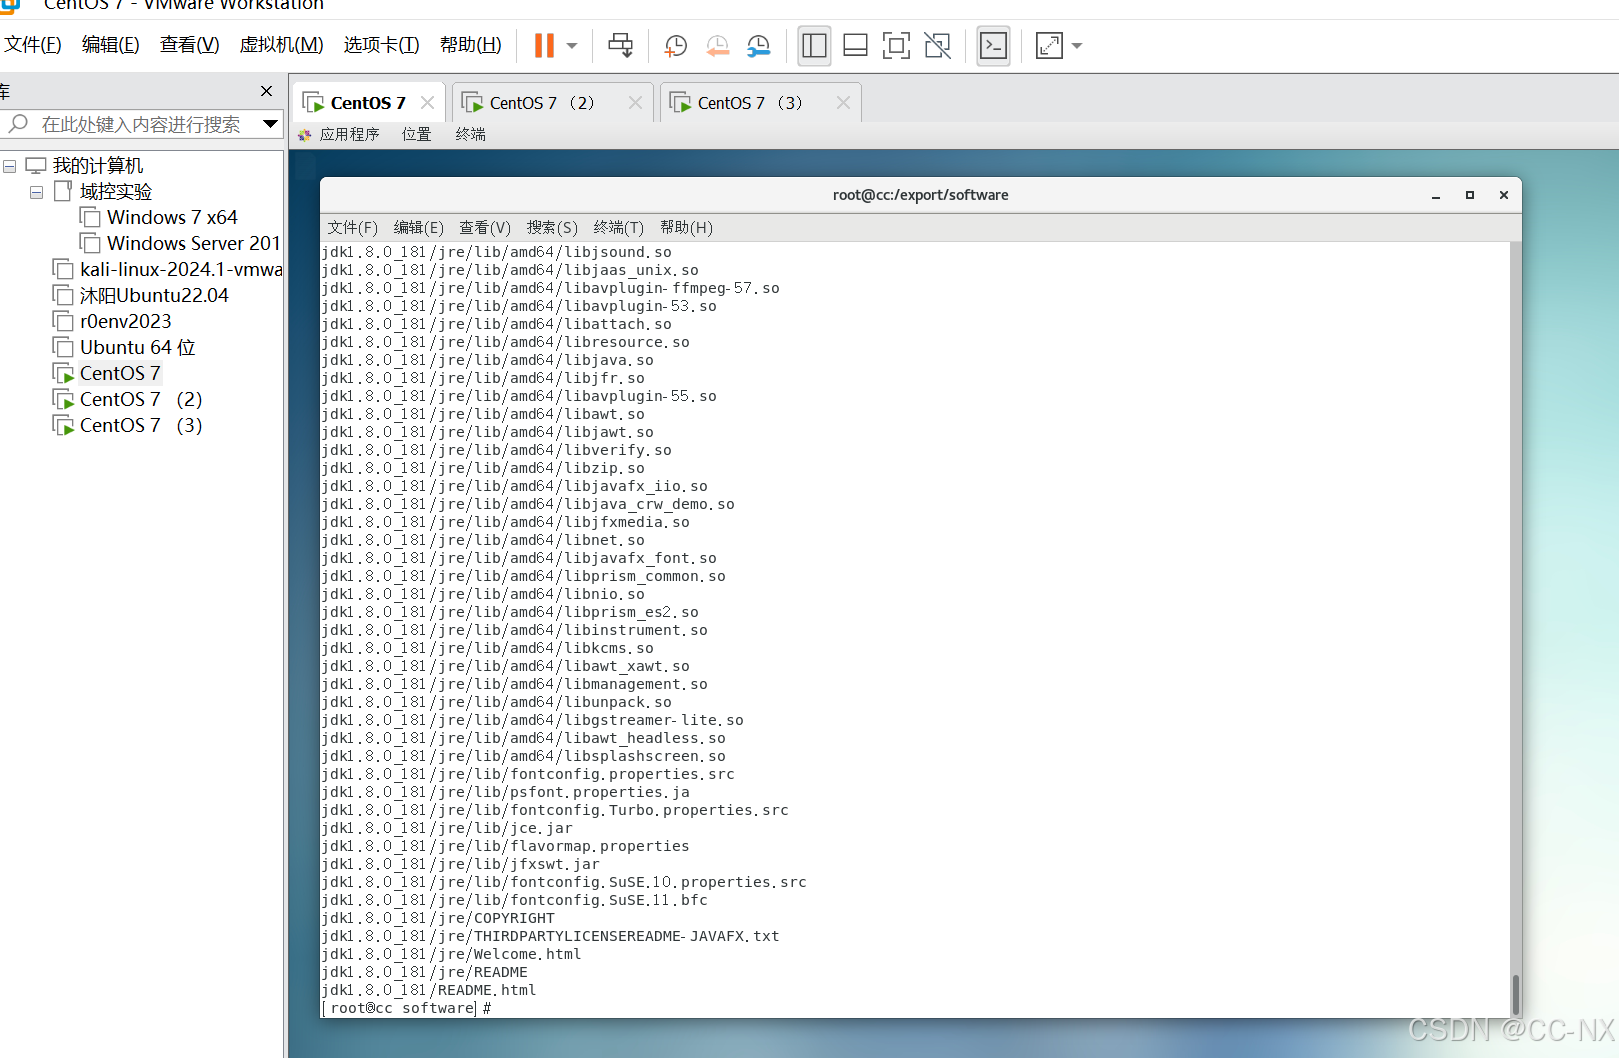Viewport: 1619px width, 1058px height.
Task: Open the 编辑(E) menu in VMware
Action: pyautogui.click(x=110, y=45)
